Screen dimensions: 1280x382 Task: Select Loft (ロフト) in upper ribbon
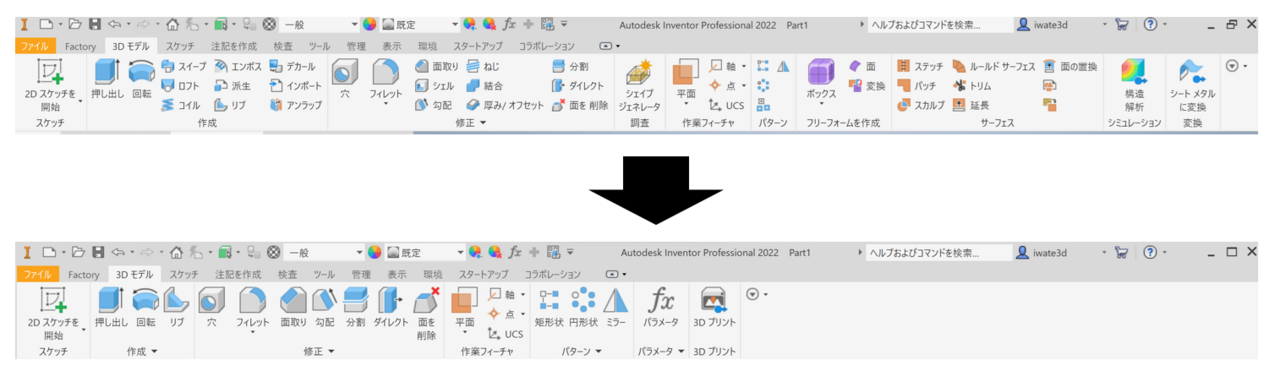(180, 86)
